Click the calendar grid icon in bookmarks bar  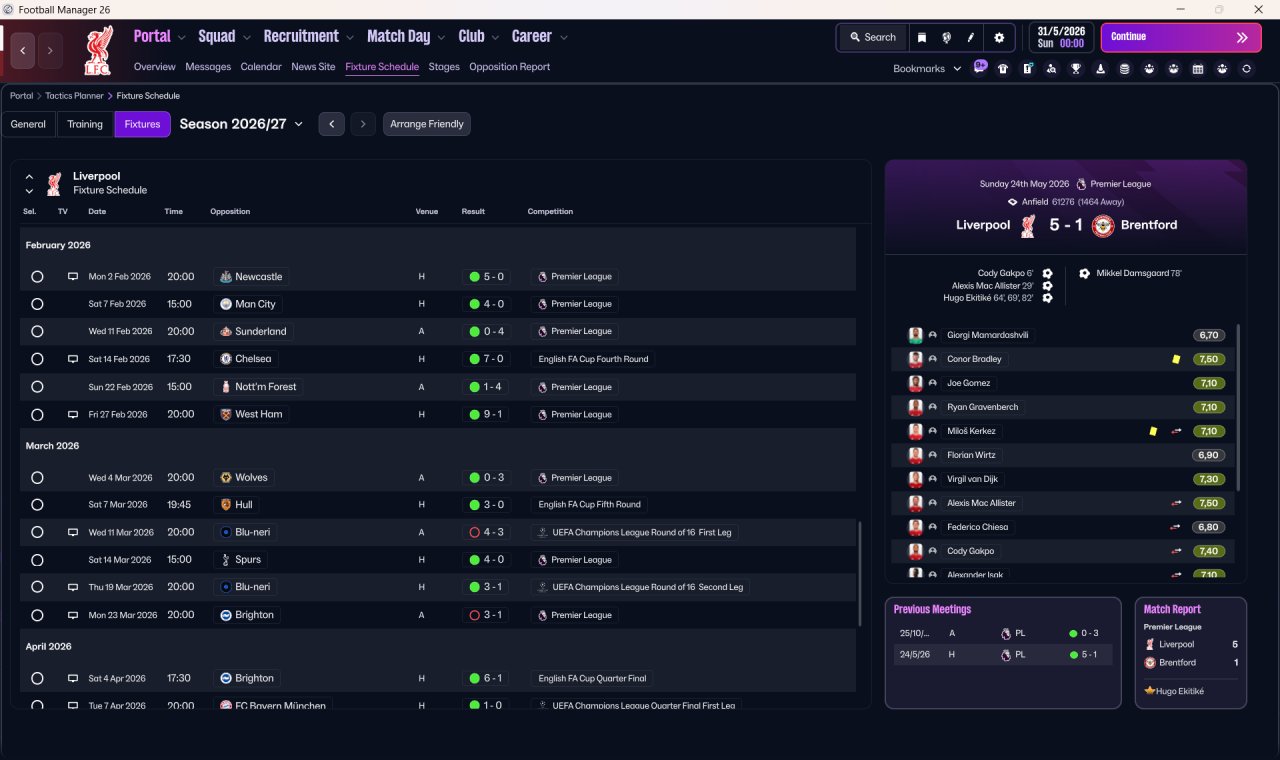(1198, 69)
